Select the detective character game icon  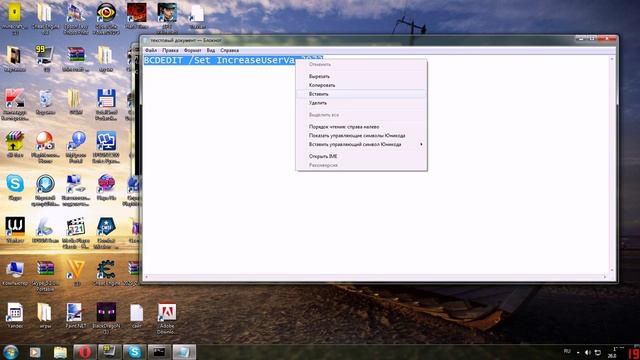pos(167,18)
